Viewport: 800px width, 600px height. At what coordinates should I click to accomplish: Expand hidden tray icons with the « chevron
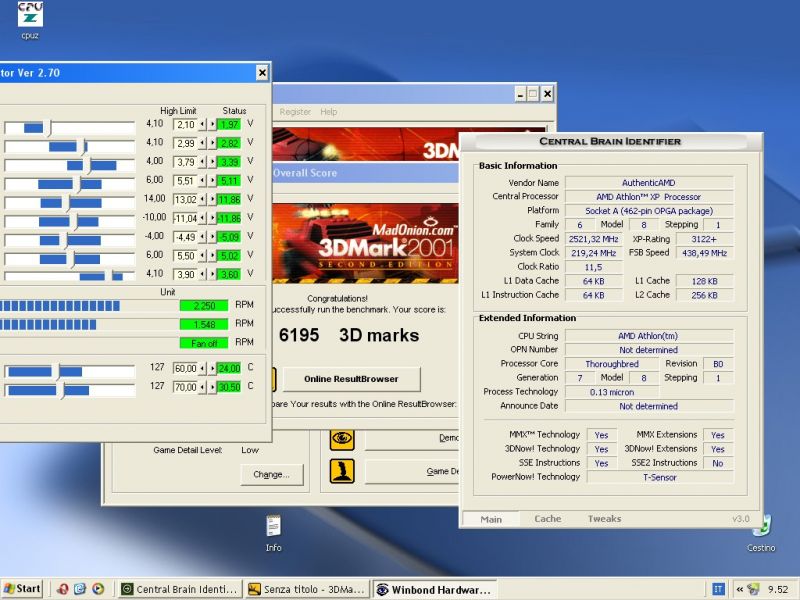click(x=739, y=589)
